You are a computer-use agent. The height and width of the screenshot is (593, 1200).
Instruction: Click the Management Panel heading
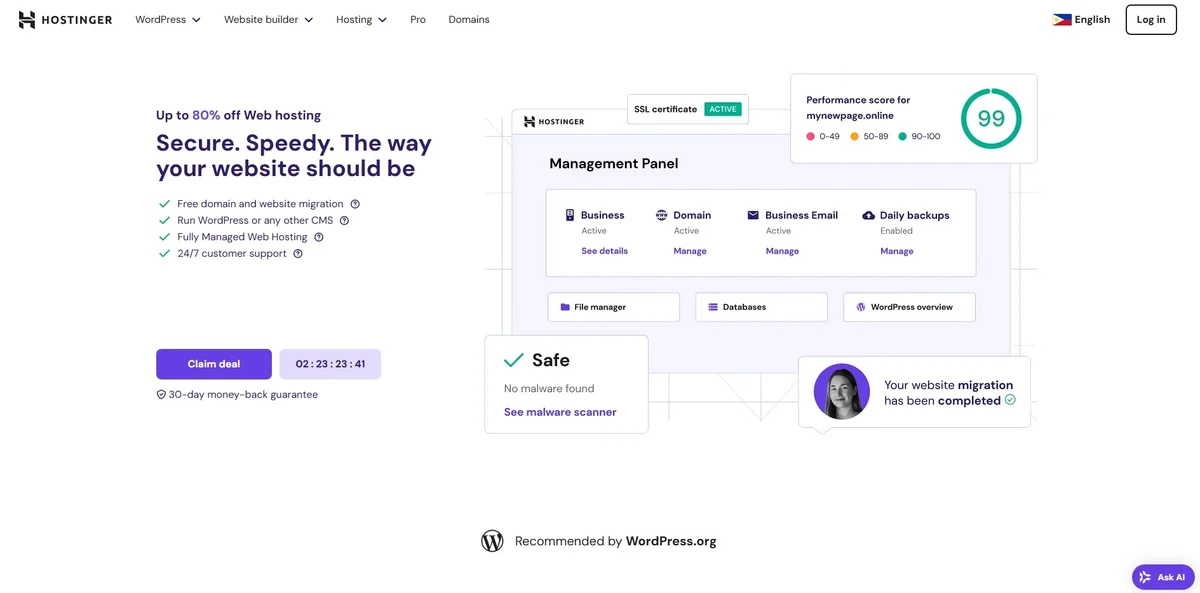pyautogui.click(x=614, y=163)
